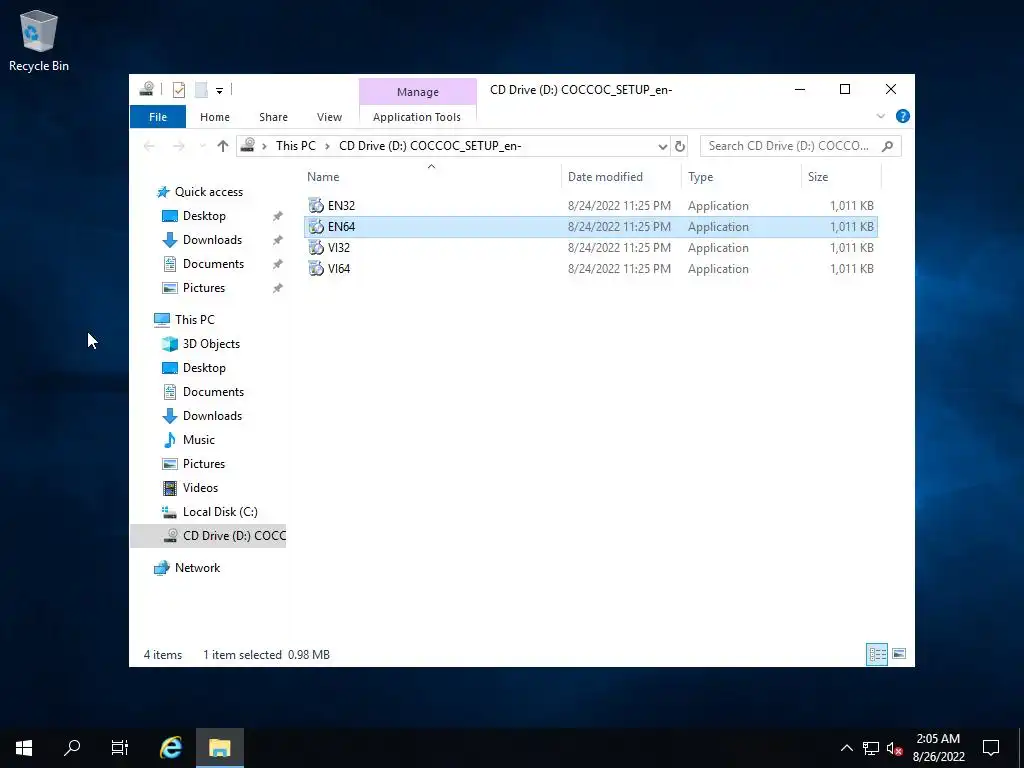Viewport: 1024px width, 768px height.
Task: Switch to the Share ribbon tab
Action: point(273,117)
